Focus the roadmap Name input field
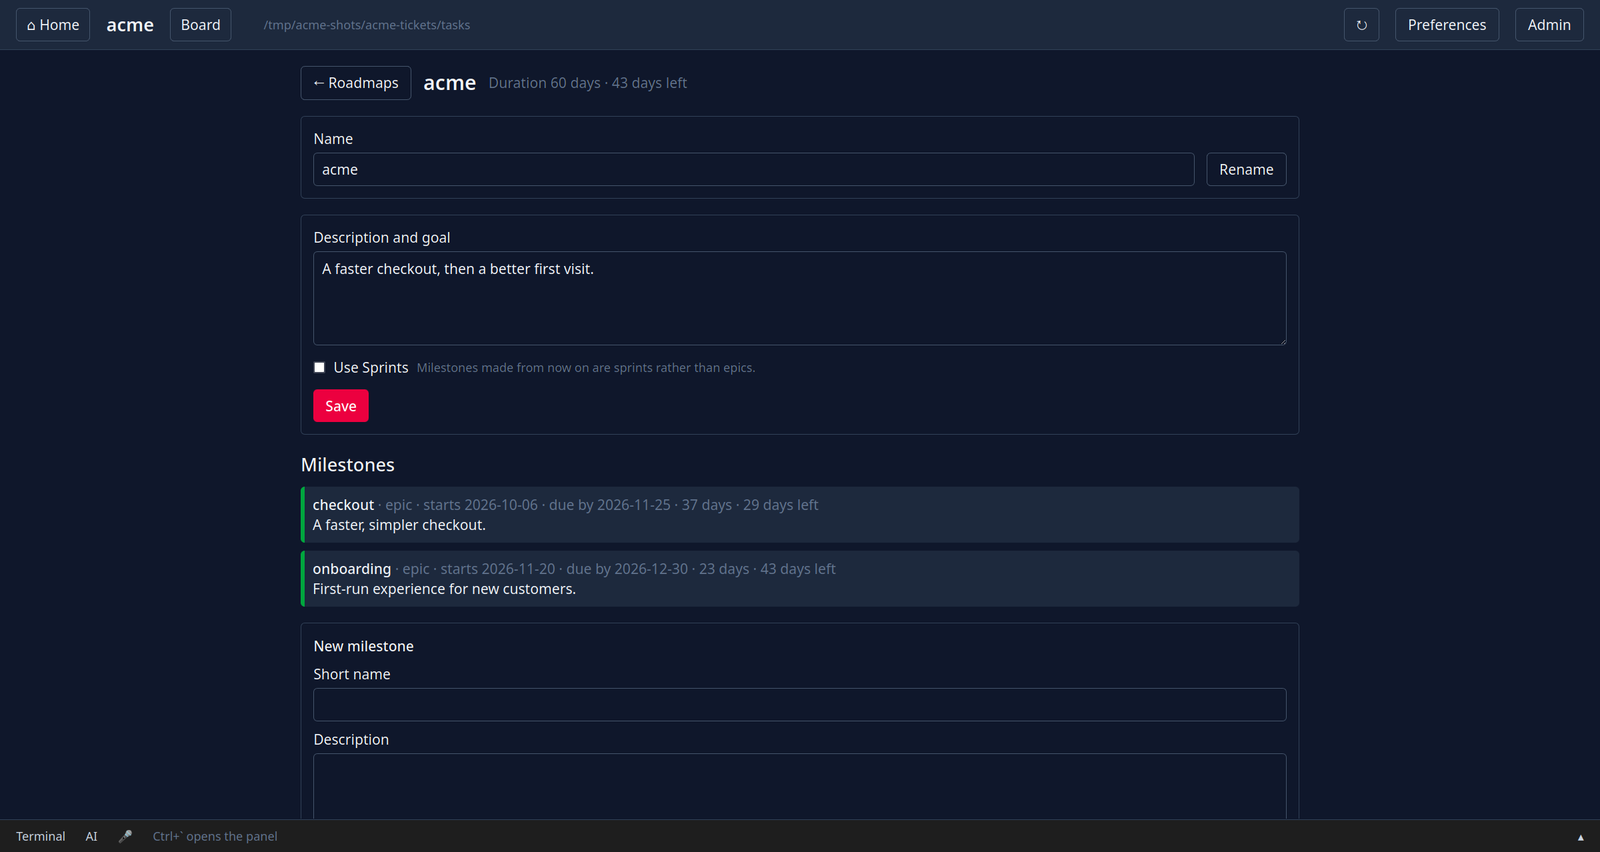The height and width of the screenshot is (852, 1600). 754,170
